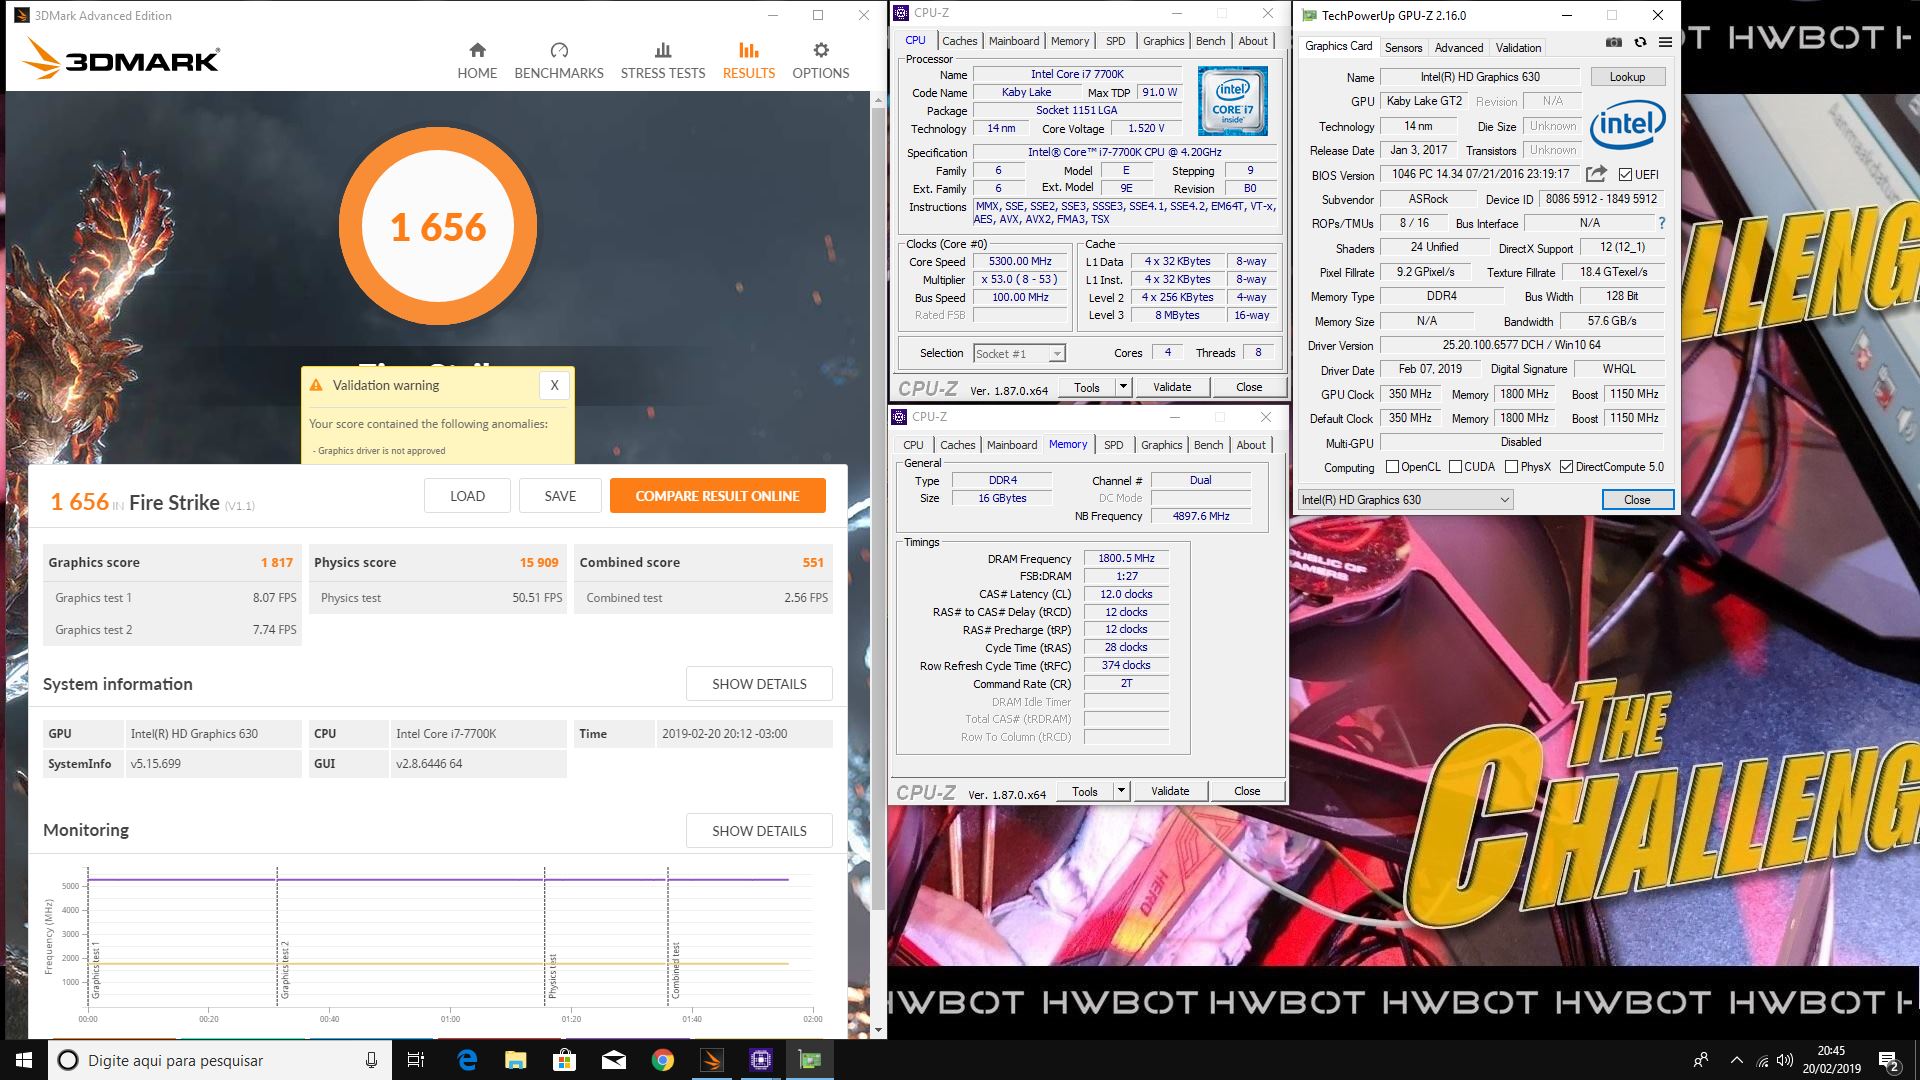Open the Validation tab in GPU-Z
Image resolution: width=1920 pixels, height=1080 pixels.
pos(1518,48)
